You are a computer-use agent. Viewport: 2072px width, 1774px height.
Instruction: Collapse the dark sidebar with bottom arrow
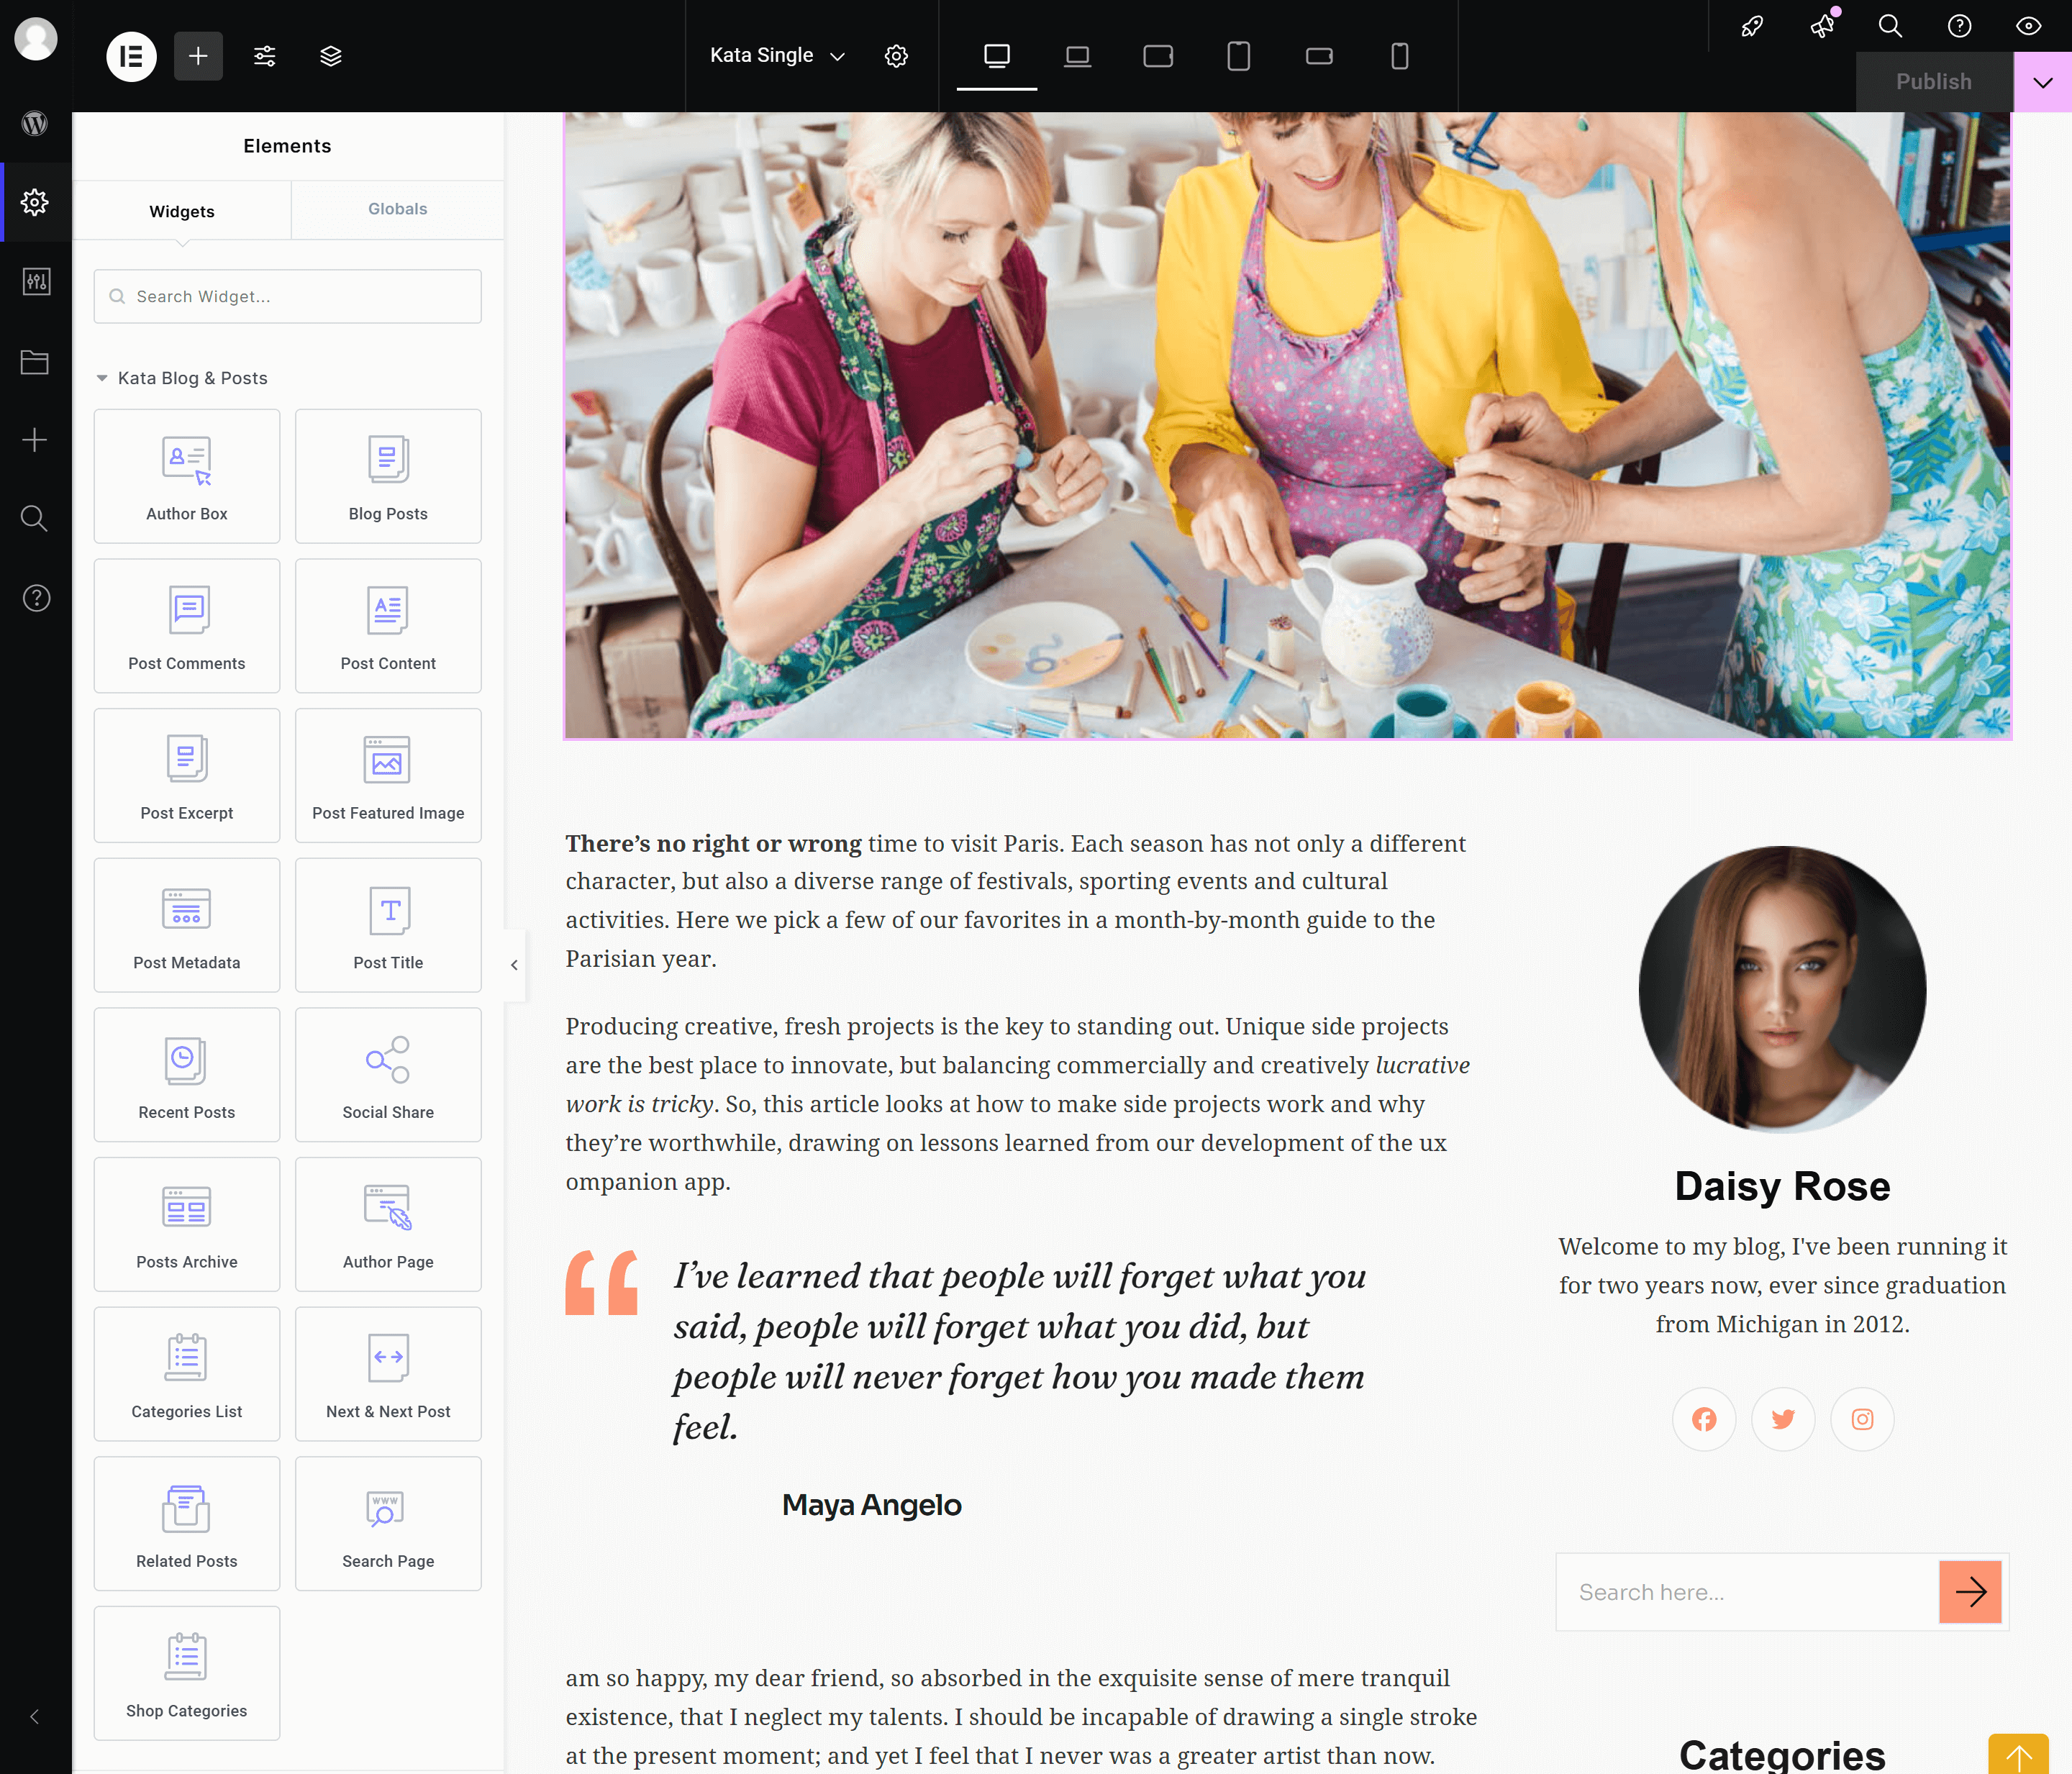pos(35,1717)
